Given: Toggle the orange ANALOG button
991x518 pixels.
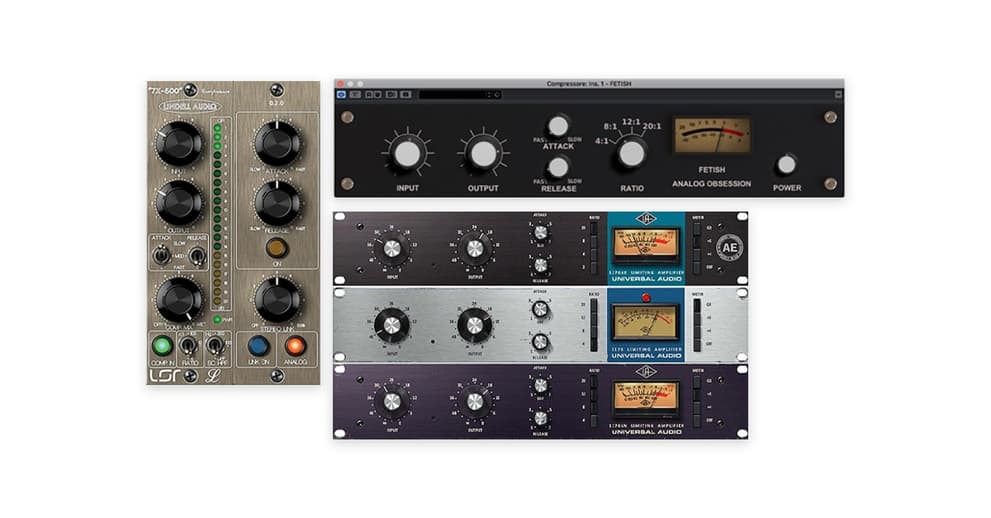Looking at the screenshot, I should tap(295, 346).
